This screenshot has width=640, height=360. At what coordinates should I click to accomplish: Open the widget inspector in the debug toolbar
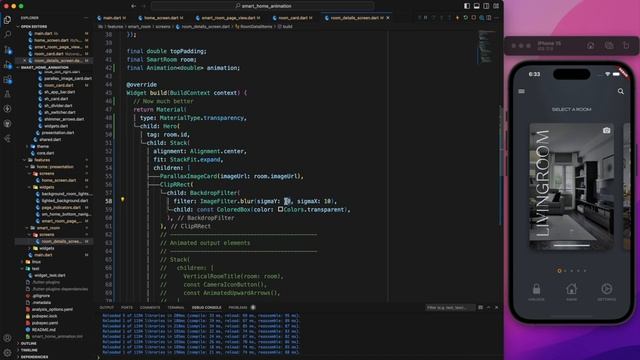[x=482, y=18]
